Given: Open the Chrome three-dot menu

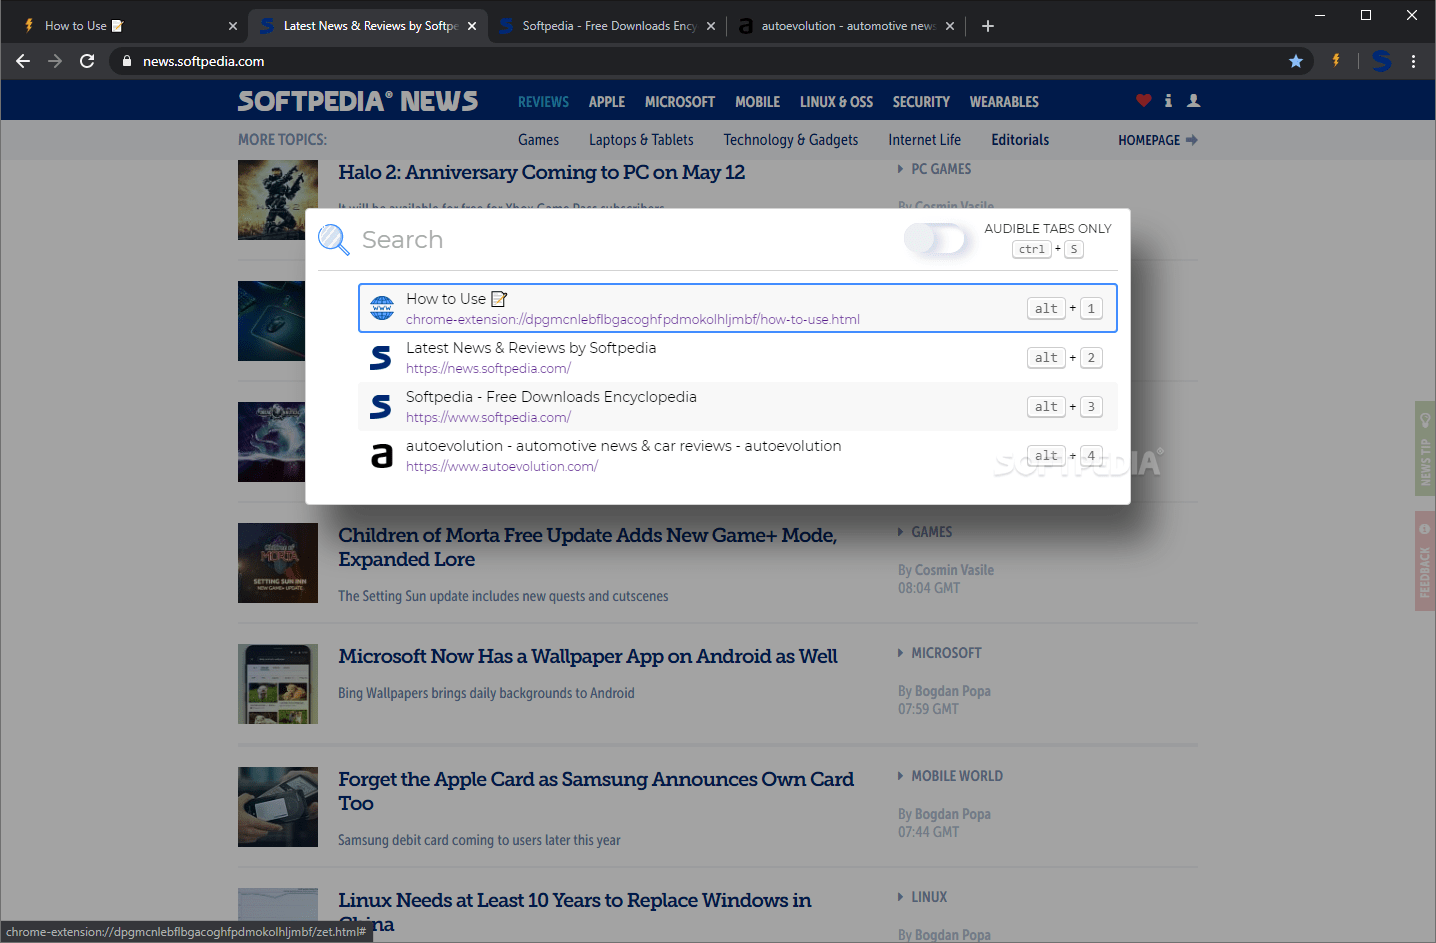Looking at the screenshot, I should [x=1414, y=61].
